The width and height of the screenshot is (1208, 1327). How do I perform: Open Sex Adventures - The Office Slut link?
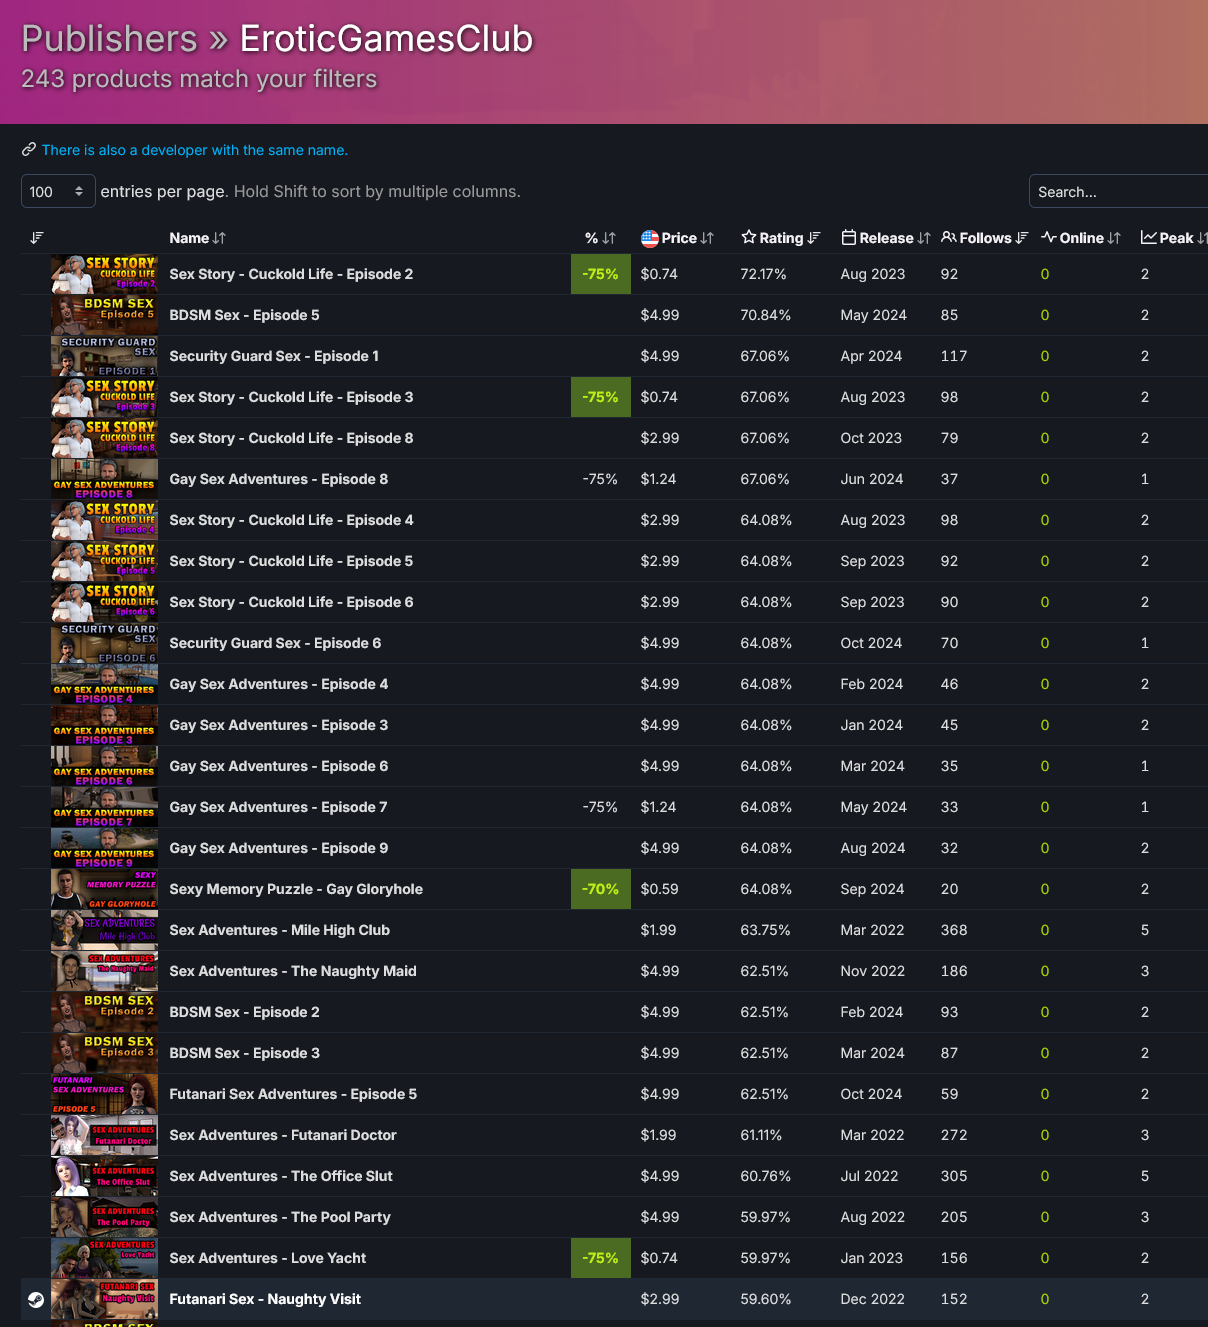coord(281,1176)
